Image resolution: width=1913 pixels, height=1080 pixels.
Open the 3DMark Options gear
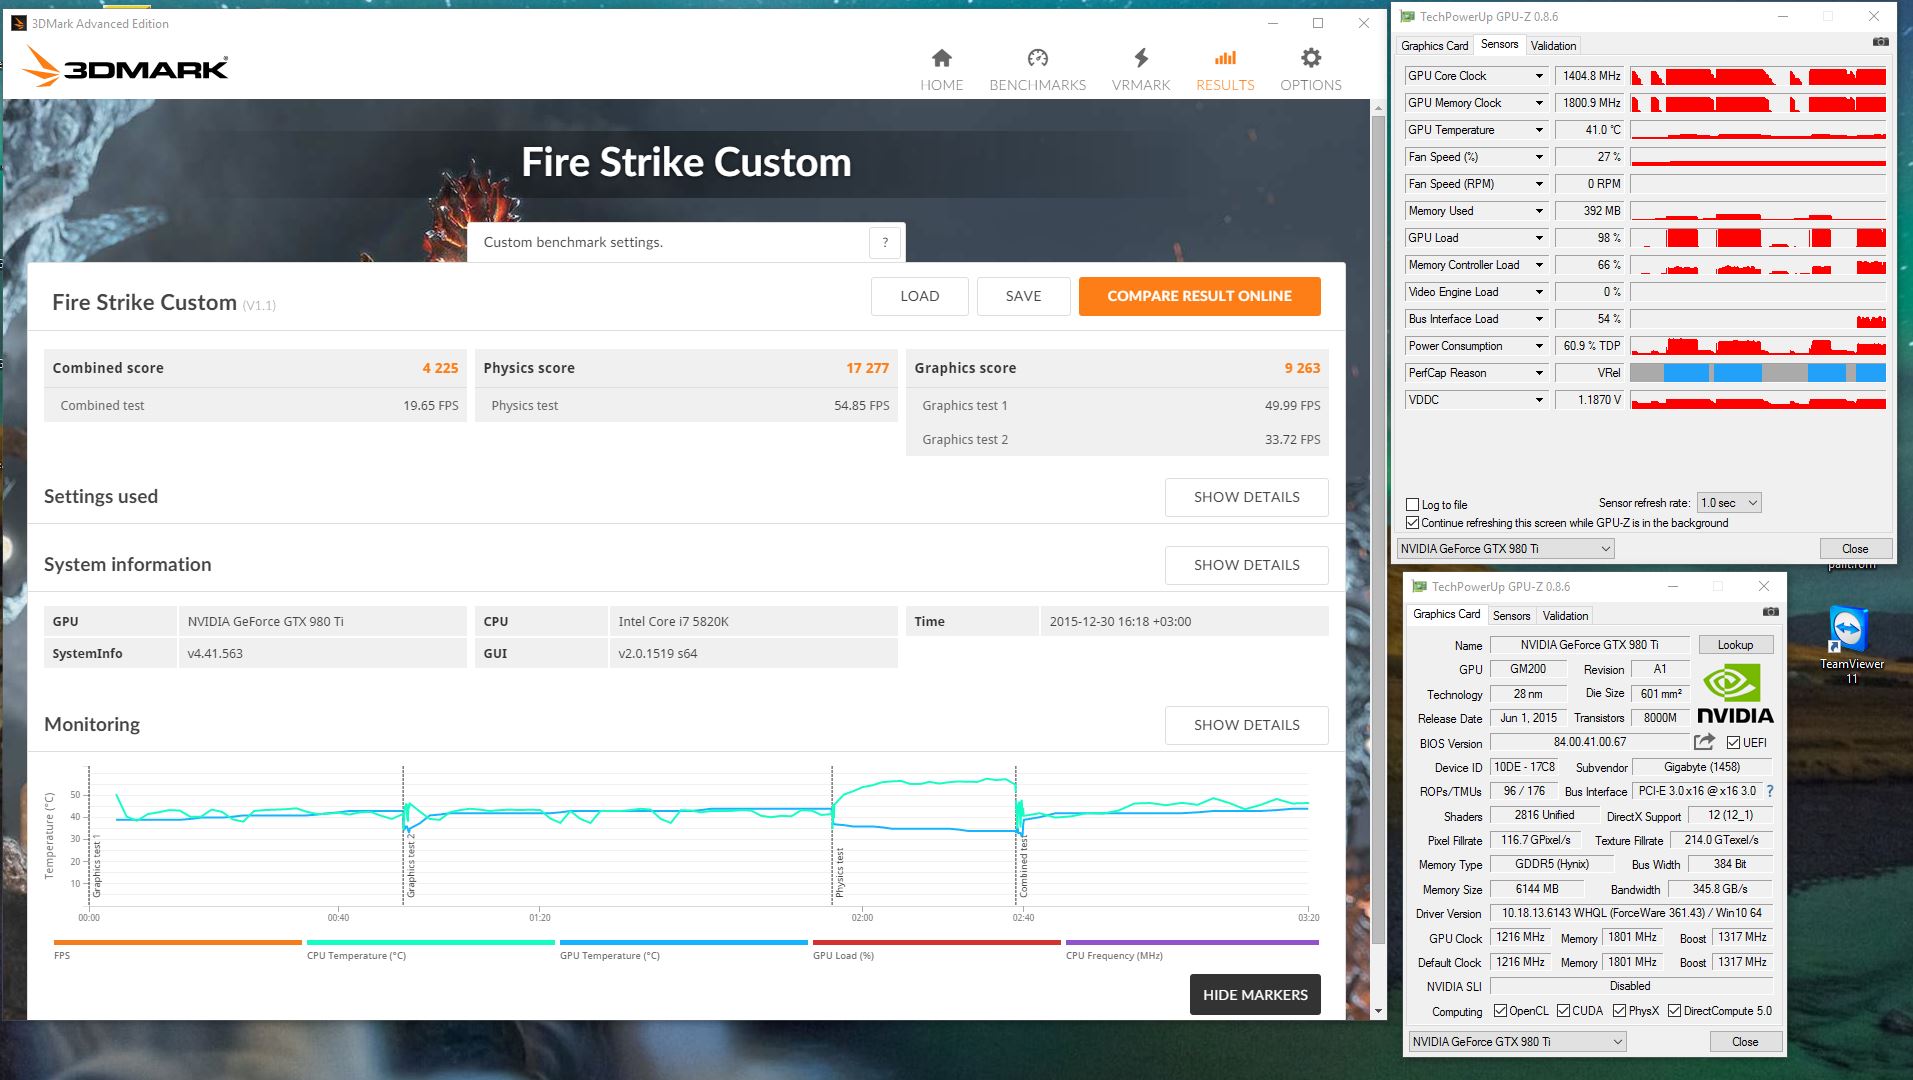point(1311,70)
